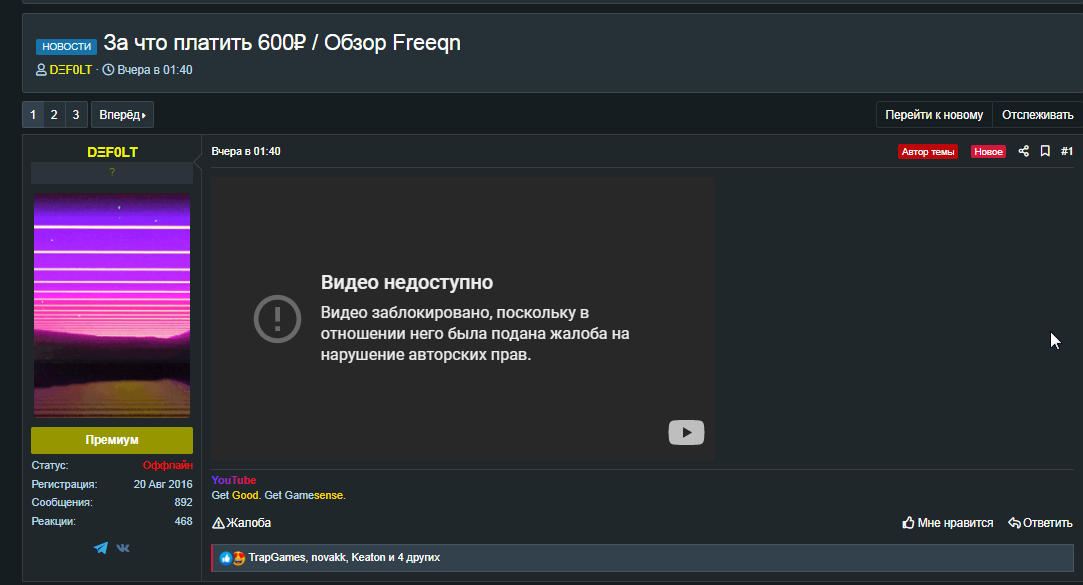This screenshot has width=1083, height=585.
Task: Open the author's Telegram link icon
Action: pos(101,548)
